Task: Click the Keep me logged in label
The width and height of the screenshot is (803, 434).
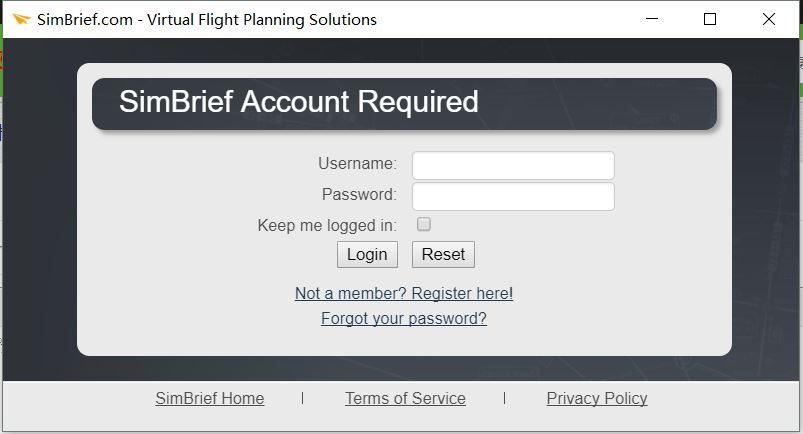Action: pyautogui.click(x=327, y=225)
